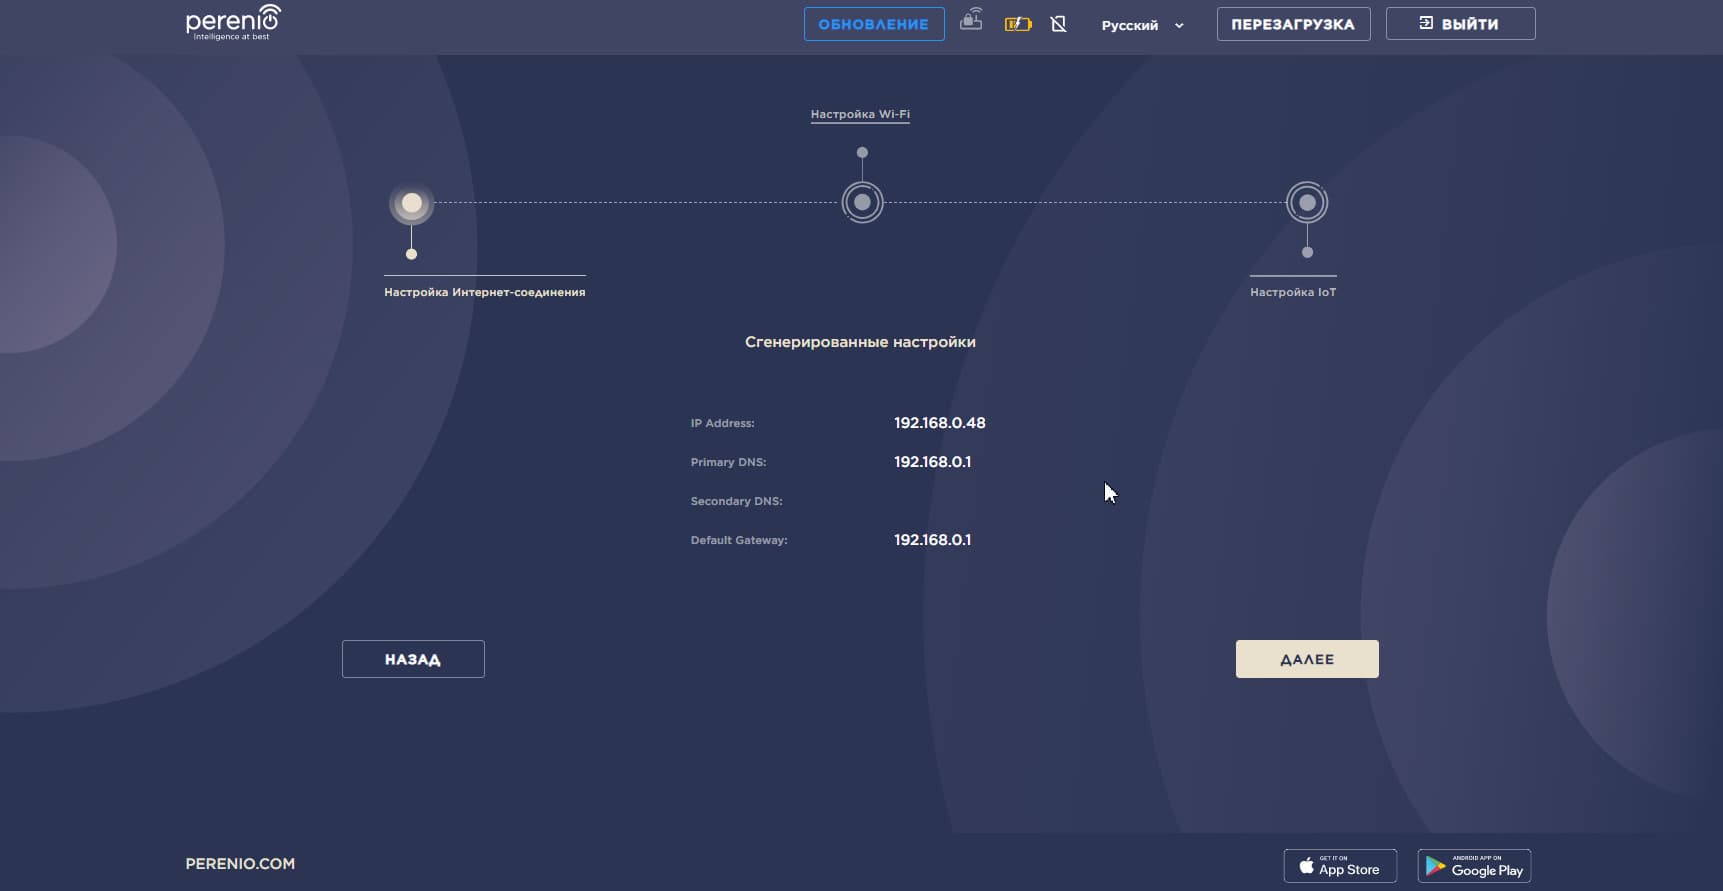1723x891 pixels.
Task: Click the ВЫЙТИ logout button
Action: (x=1460, y=24)
